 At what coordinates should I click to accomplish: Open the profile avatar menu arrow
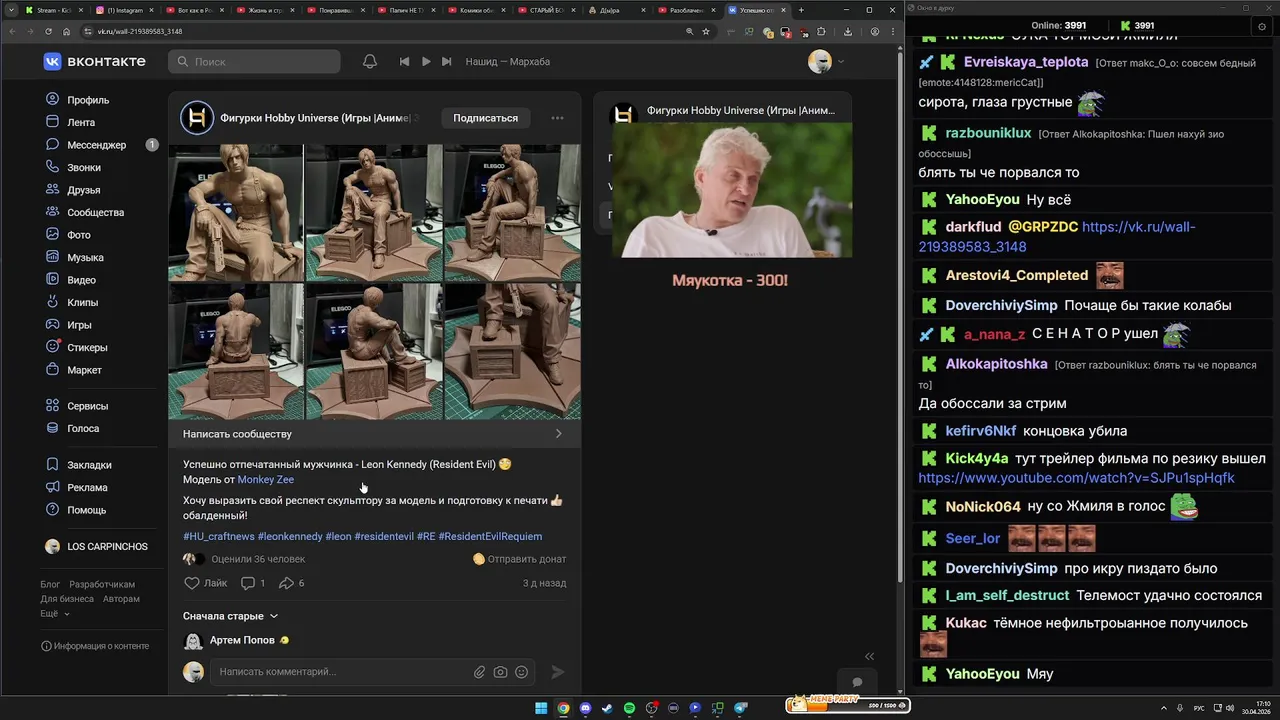(841, 62)
